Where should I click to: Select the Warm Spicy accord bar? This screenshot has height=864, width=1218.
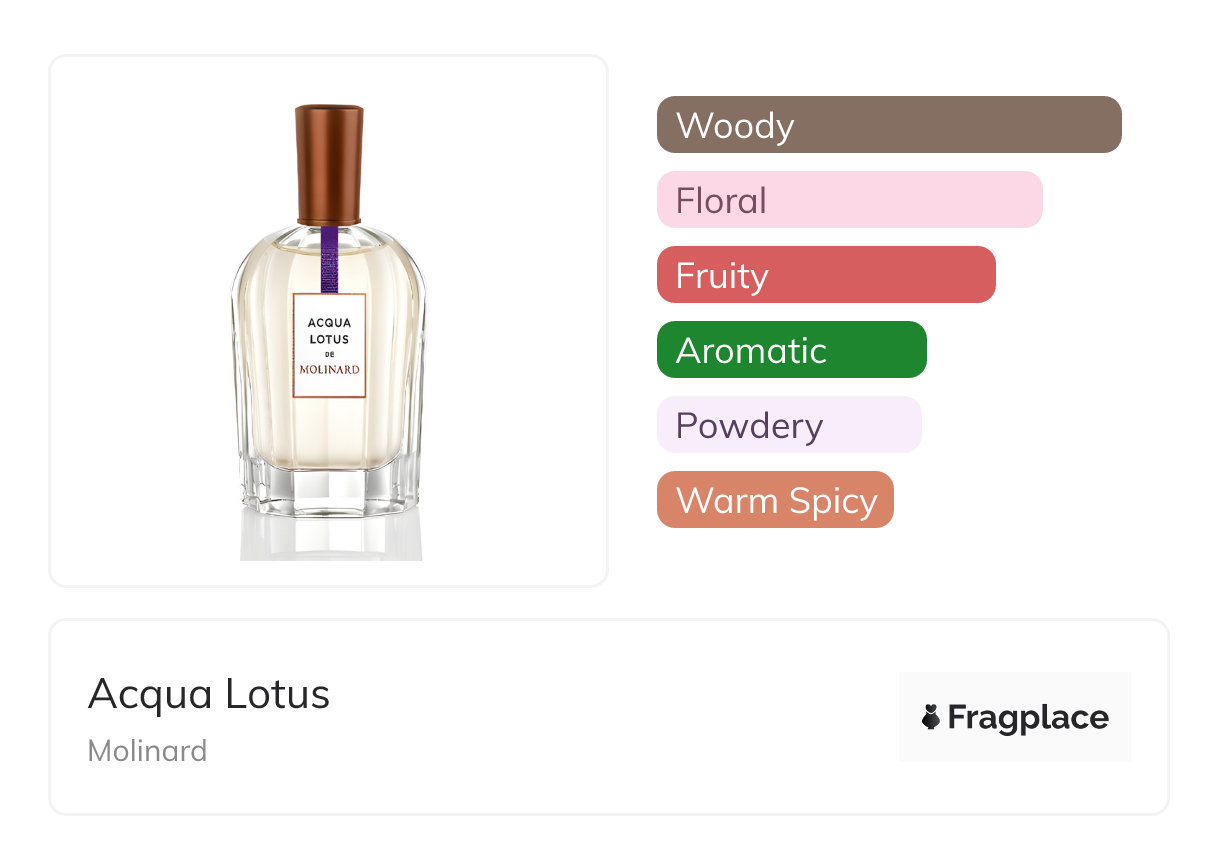click(774, 500)
